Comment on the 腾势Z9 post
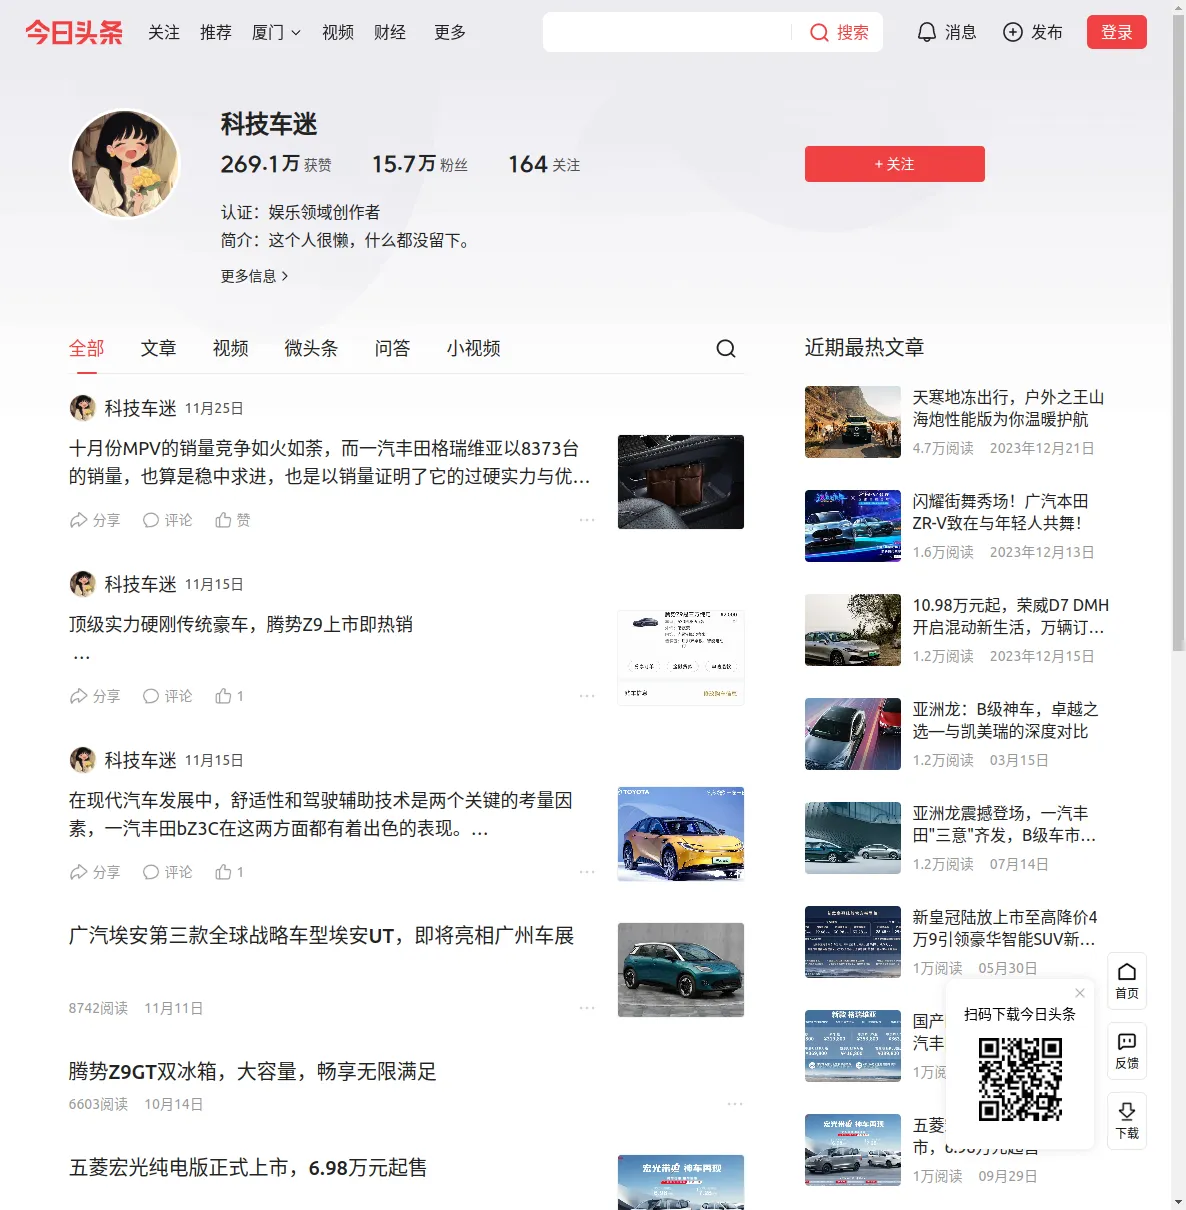Image resolution: width=1186 pixels, height=1210 pixels. click(x=167, y=696)
